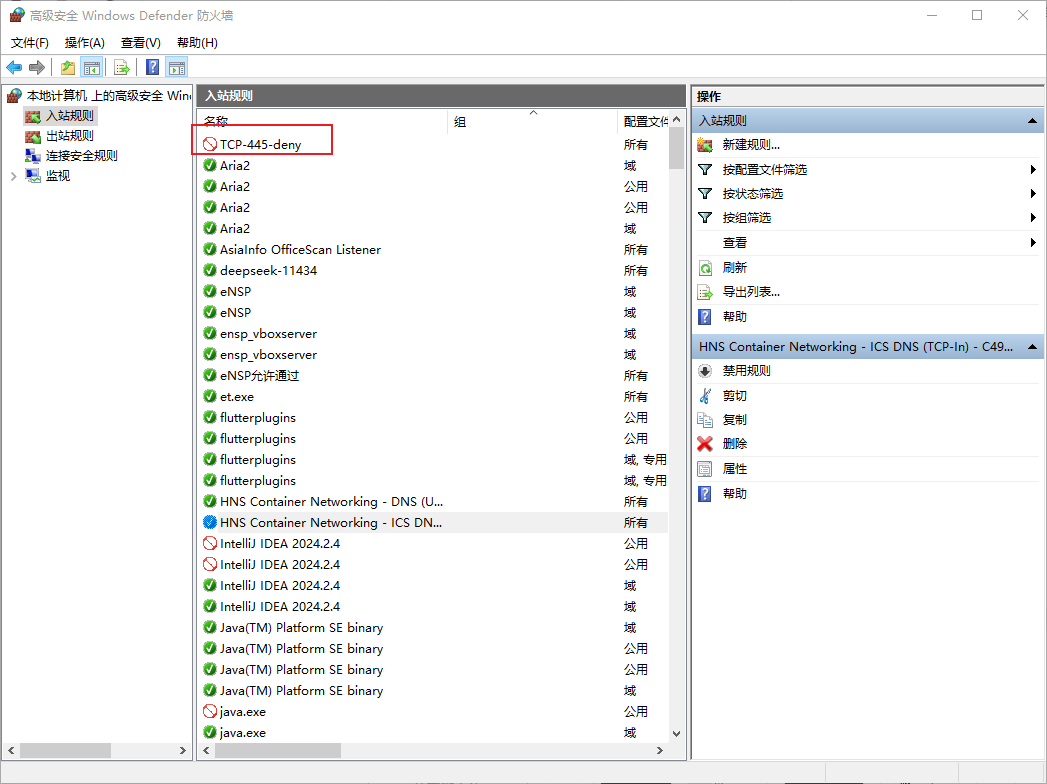Sort by the 组 column header
This screenshot has height=784, width=1047.
(532, 122)
